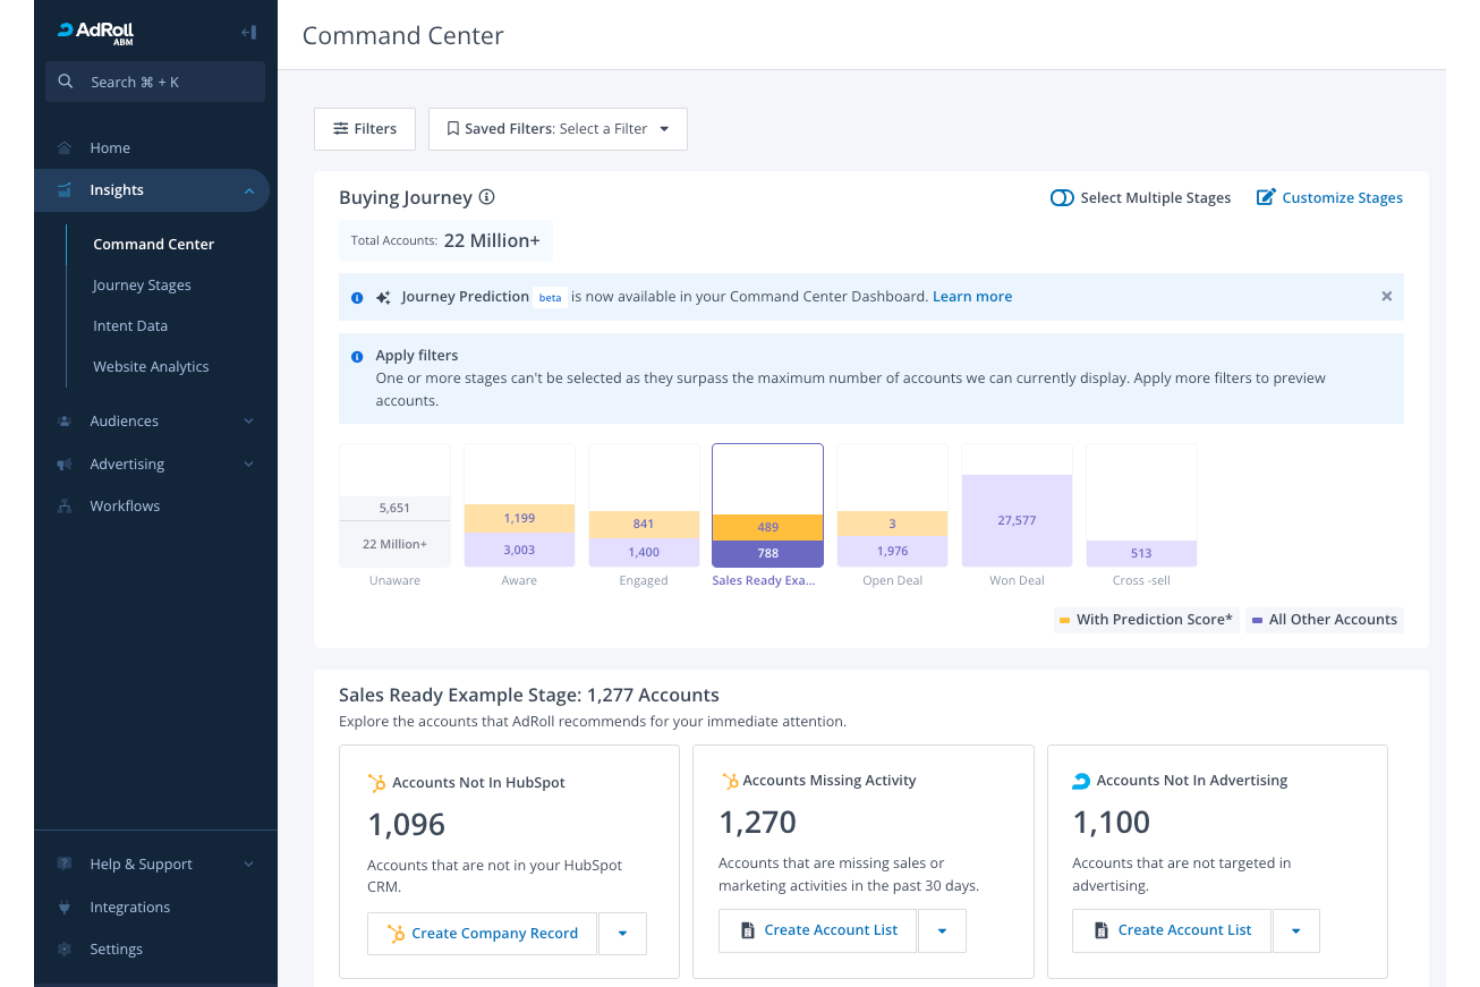Viewport: 1480px width, 987px height.
Task: Click the Settings gear icon
Action: click(x=64, y=949)
